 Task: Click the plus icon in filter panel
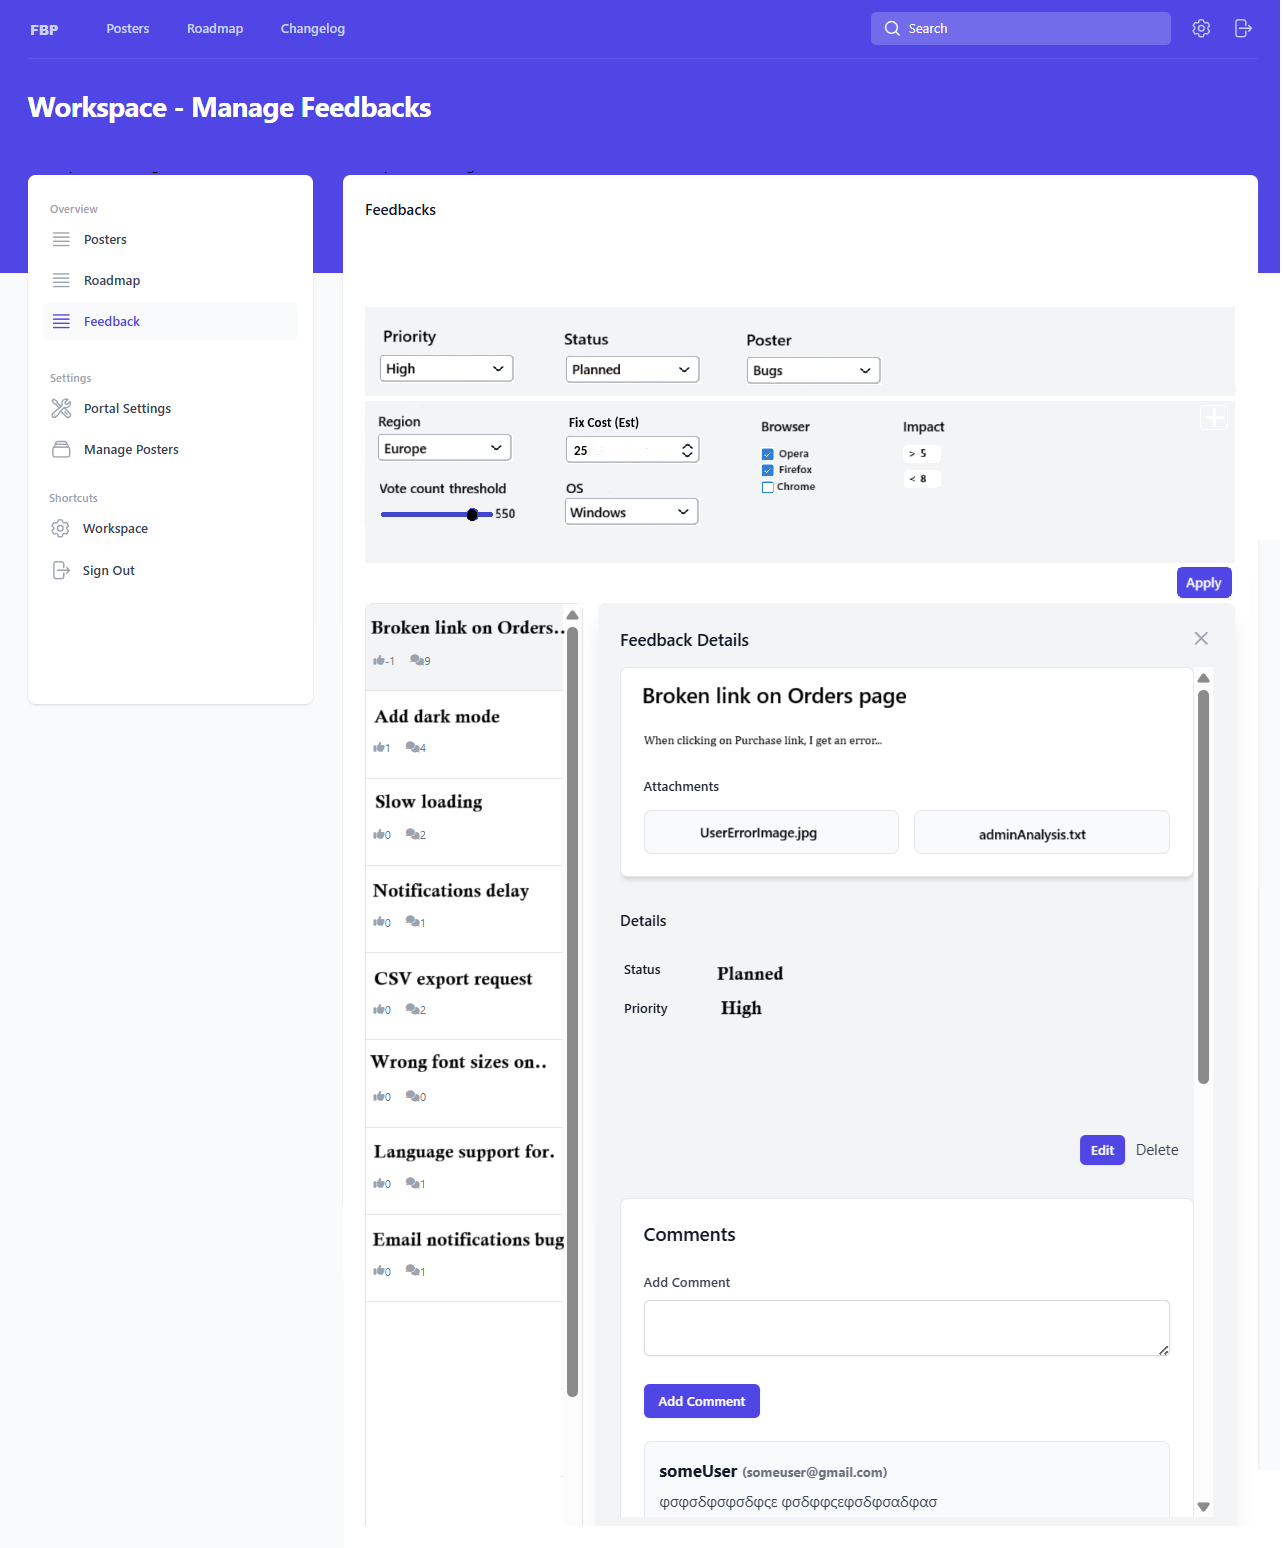click(1213, 418)
